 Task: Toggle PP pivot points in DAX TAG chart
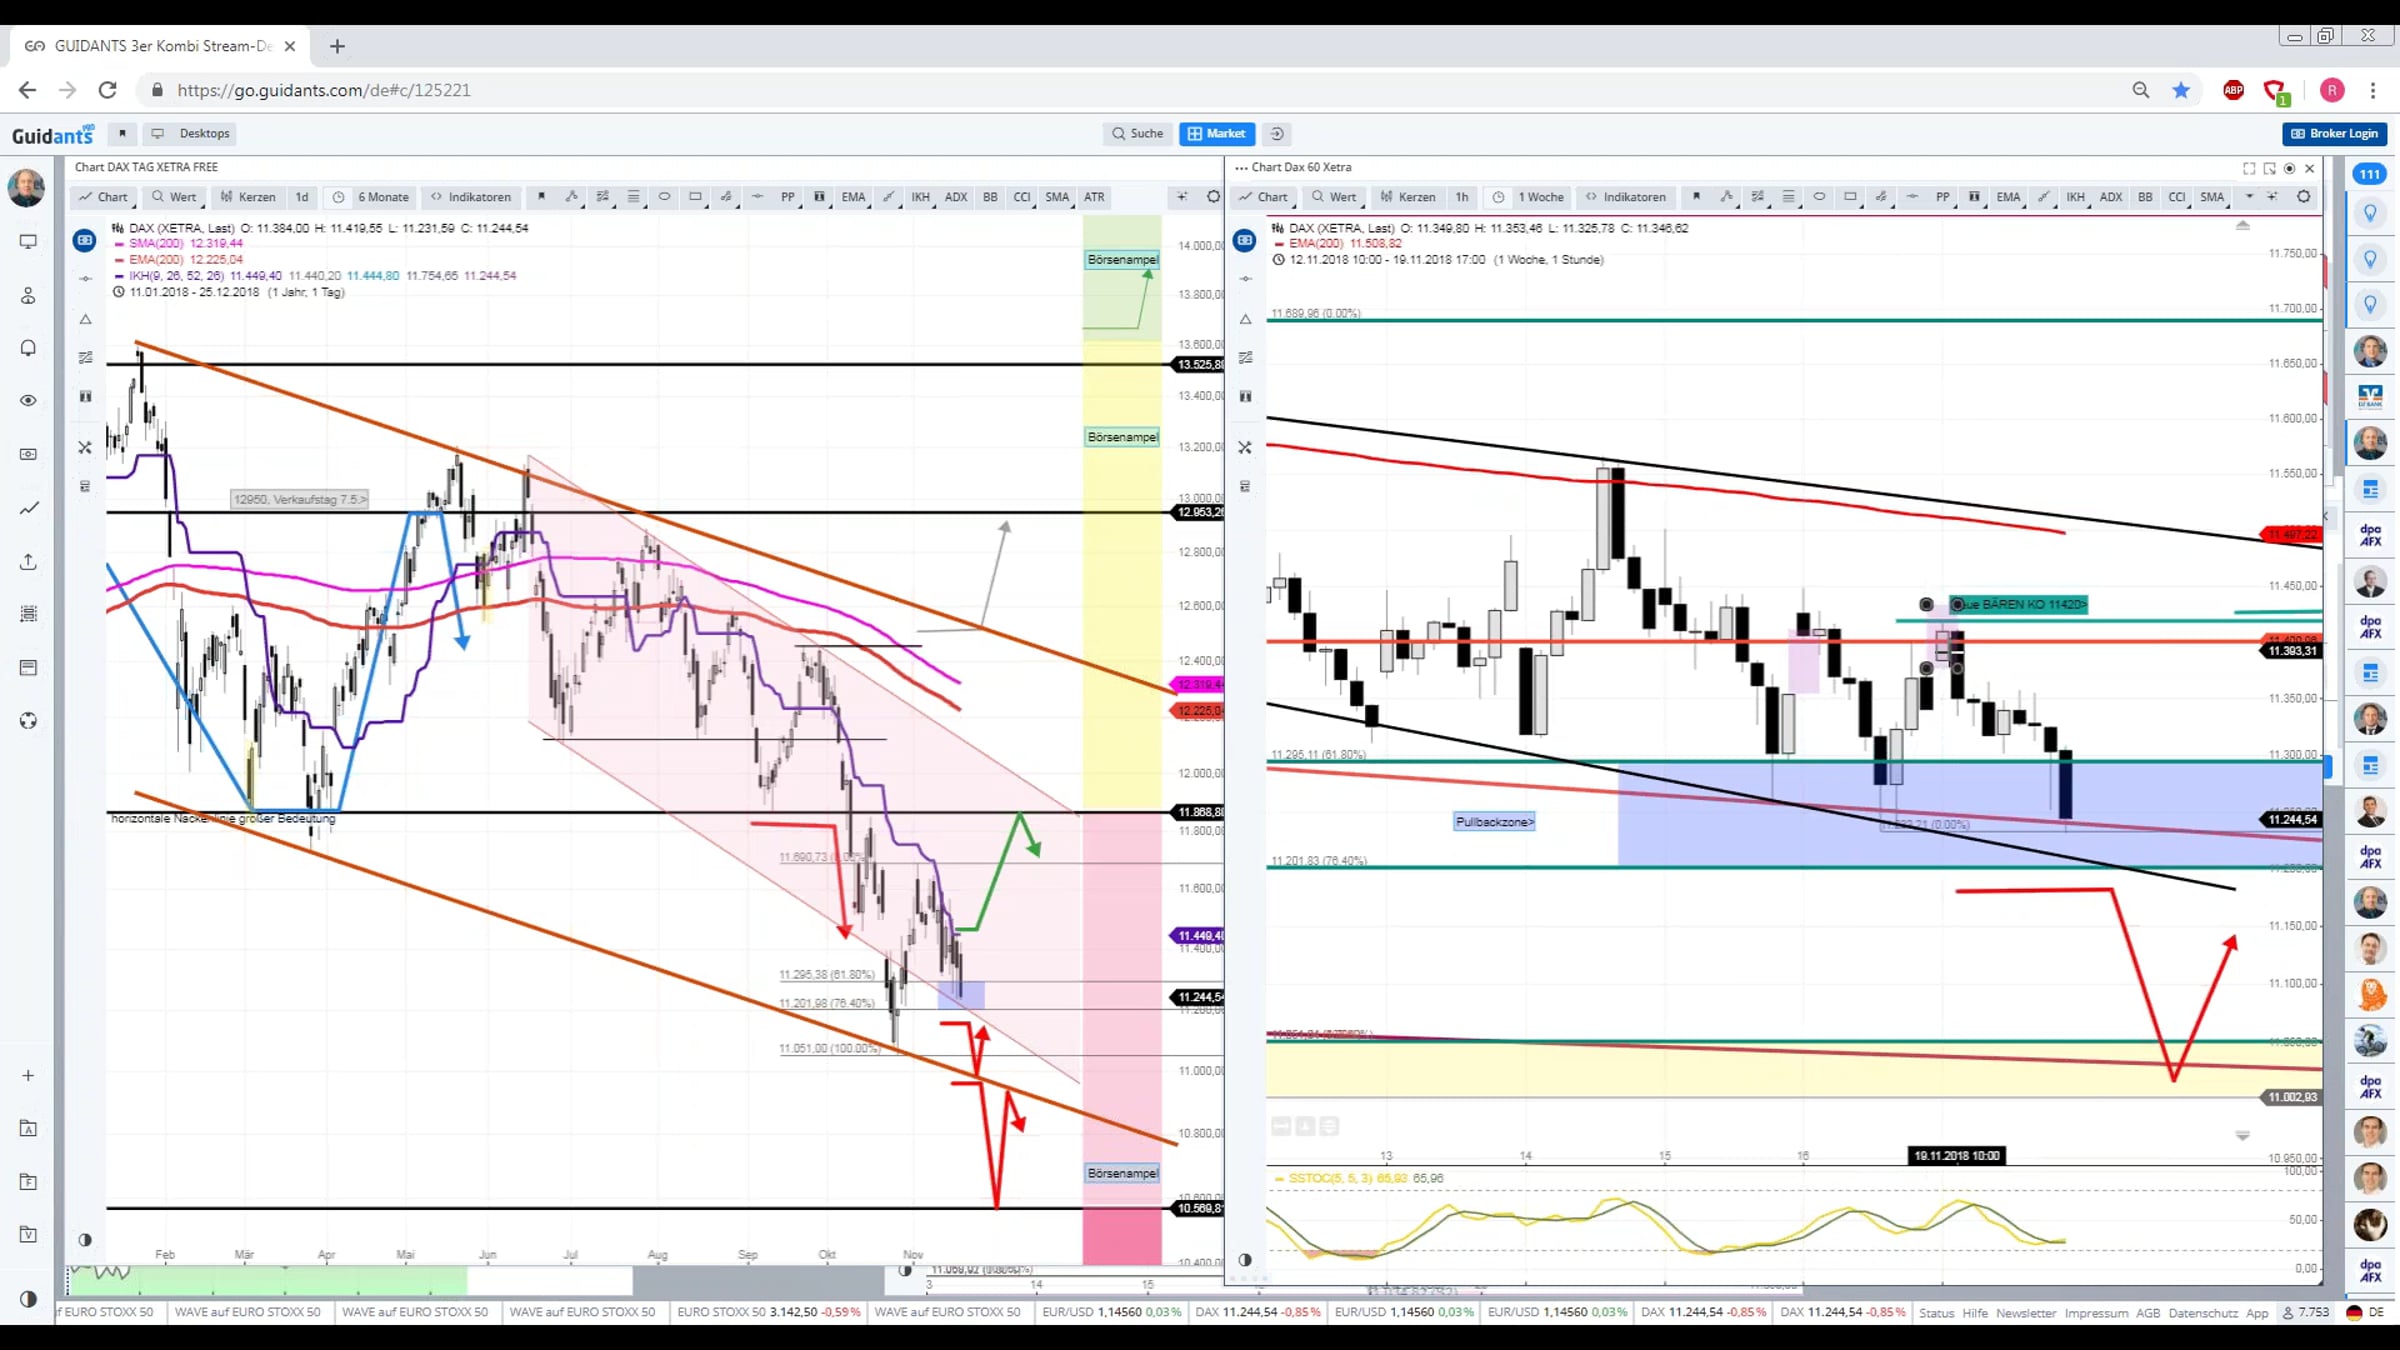tap(788, 197)
